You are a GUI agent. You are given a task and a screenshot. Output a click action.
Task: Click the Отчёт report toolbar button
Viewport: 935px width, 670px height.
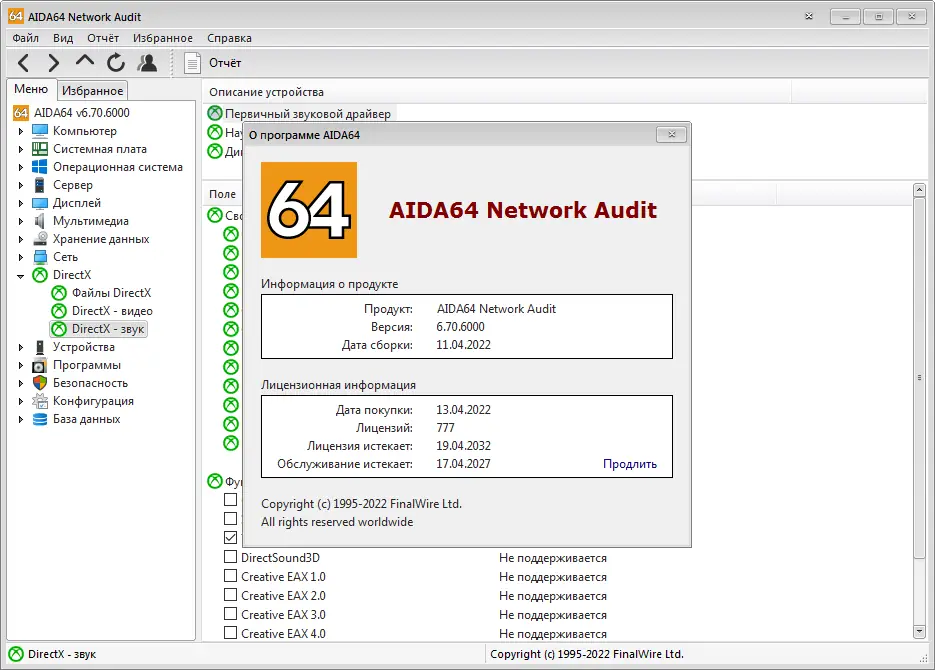click(214, 63)
